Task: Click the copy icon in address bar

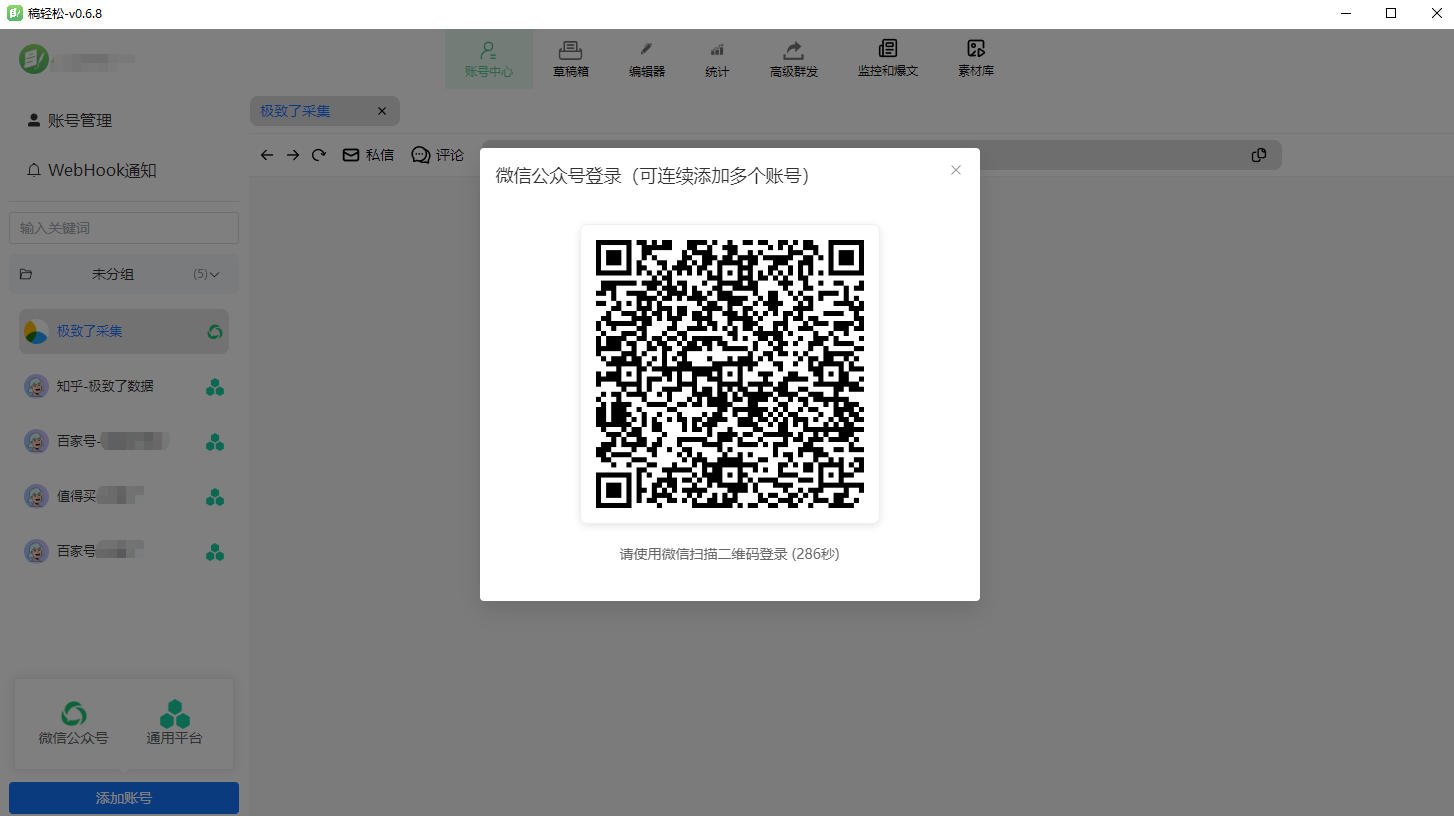Action: 1258,155
